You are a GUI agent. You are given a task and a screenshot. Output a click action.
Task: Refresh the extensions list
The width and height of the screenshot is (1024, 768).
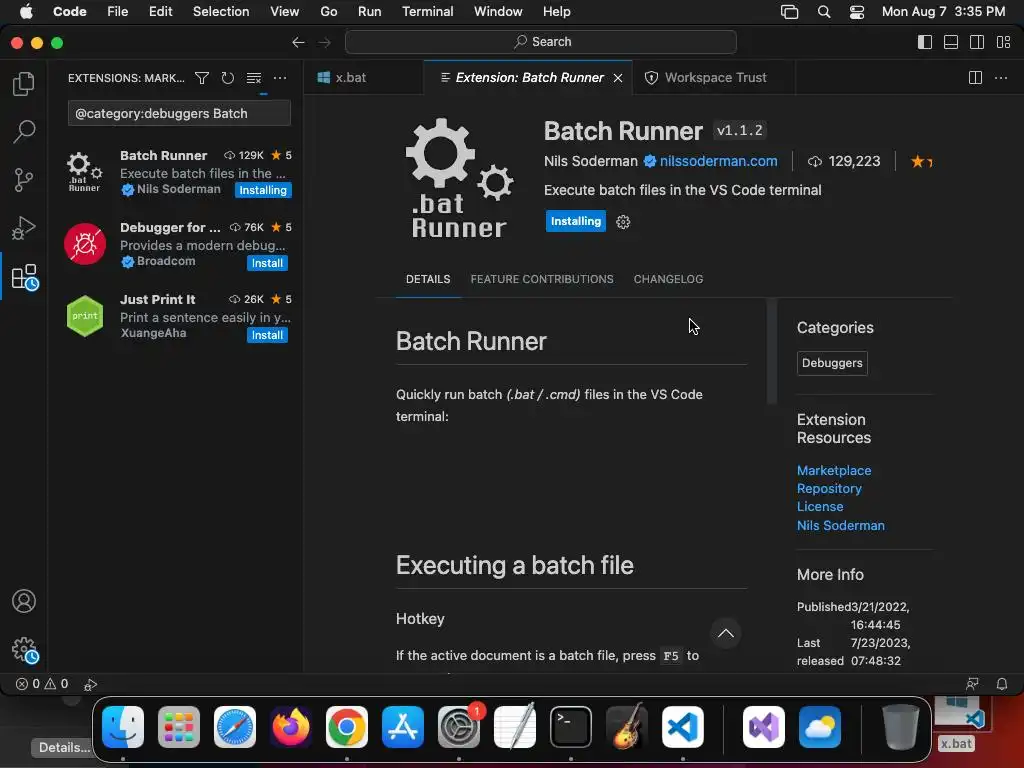pyautogui.click(x=227, y=78)
